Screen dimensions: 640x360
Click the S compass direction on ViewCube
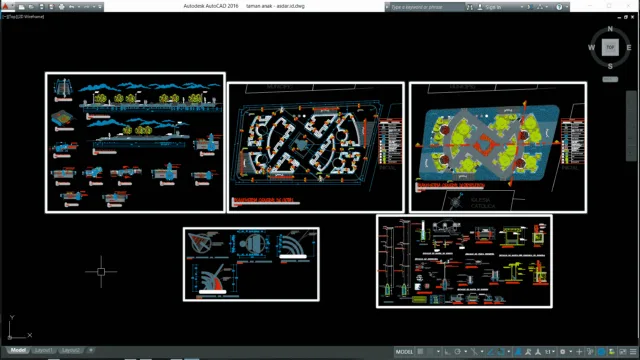(x=610, y=66)
